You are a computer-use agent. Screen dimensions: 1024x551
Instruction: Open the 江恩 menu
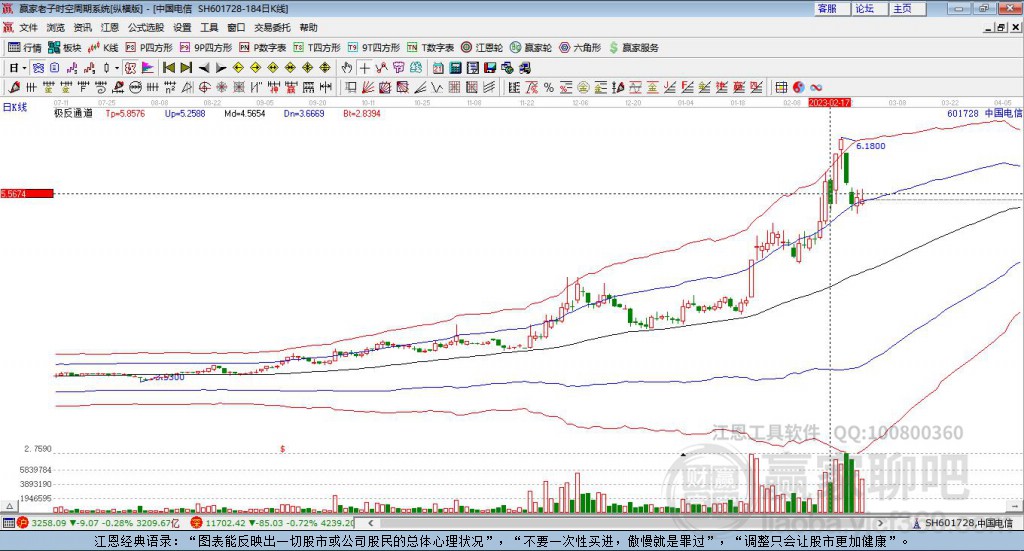click(x=110, y=27)
